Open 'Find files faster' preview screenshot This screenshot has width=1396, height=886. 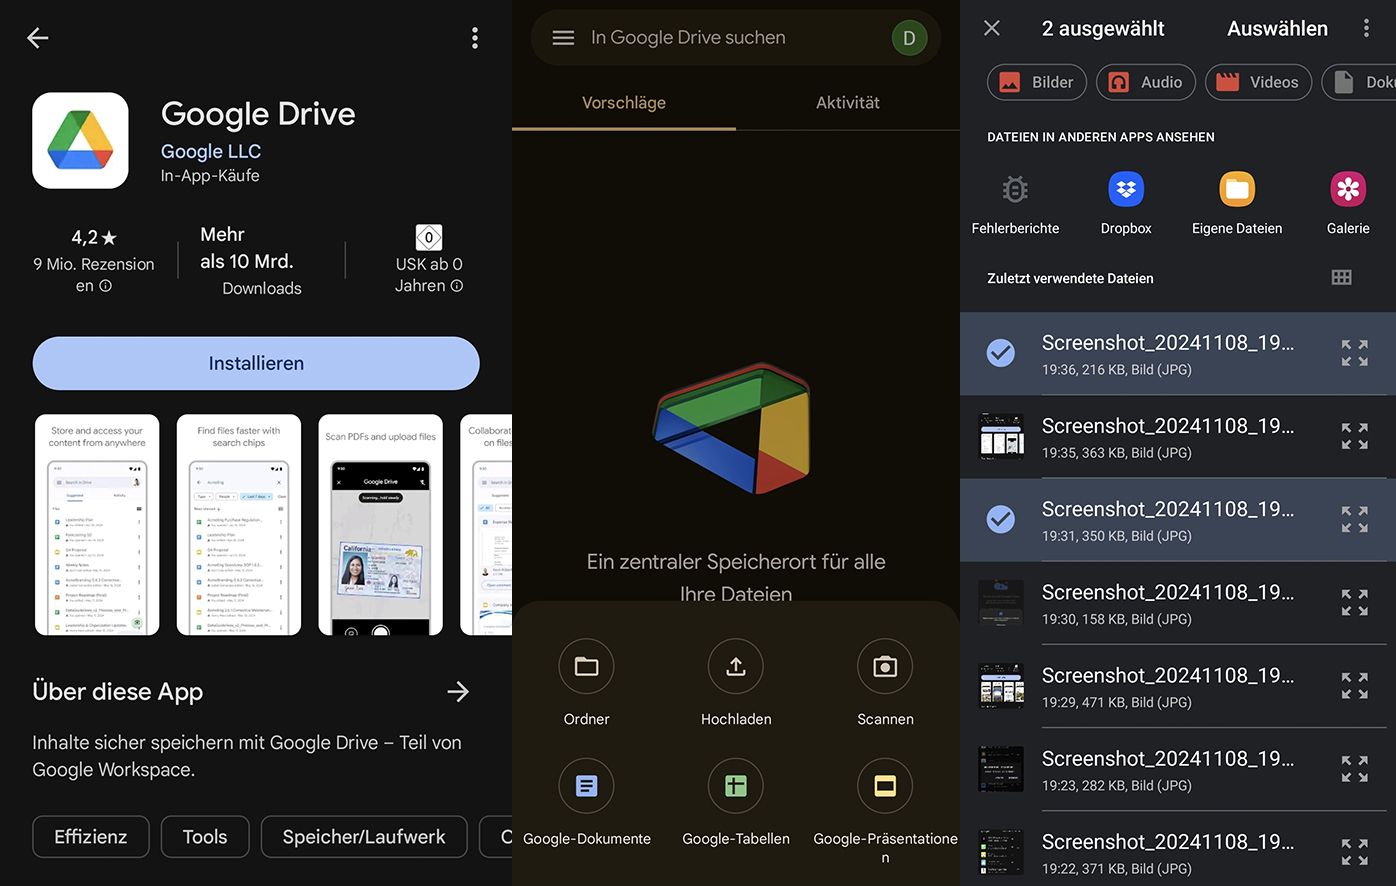point(239,525)
